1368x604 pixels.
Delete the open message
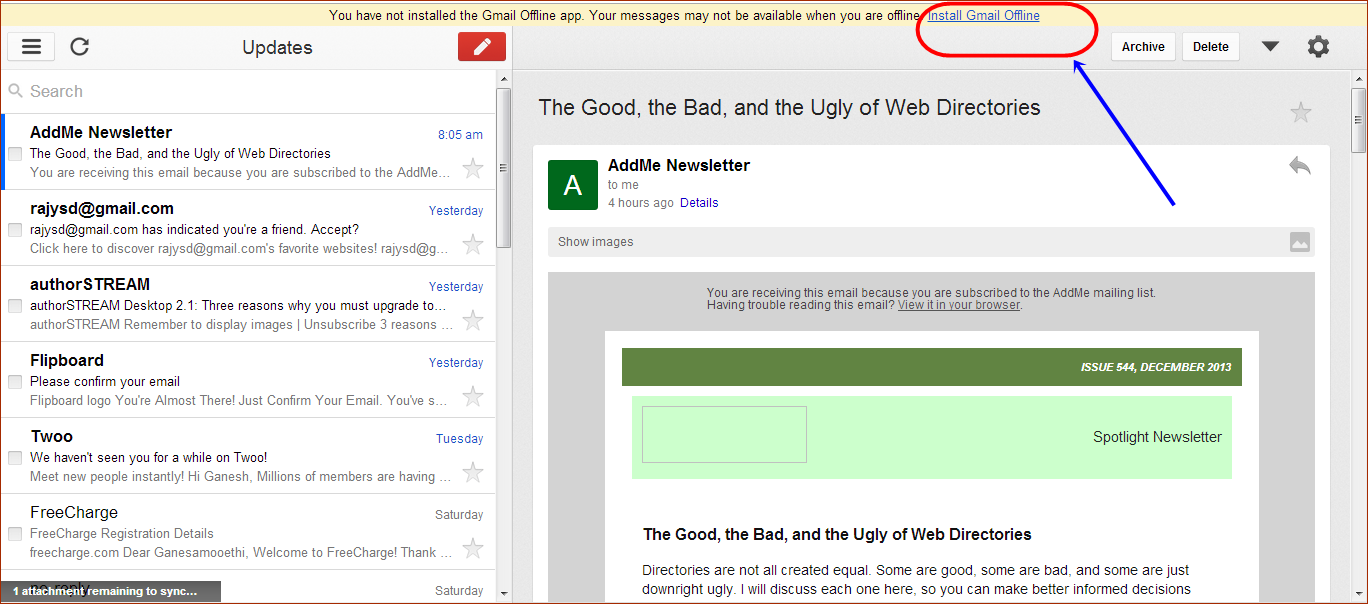pyautogui.click(x=1211, y=47)
